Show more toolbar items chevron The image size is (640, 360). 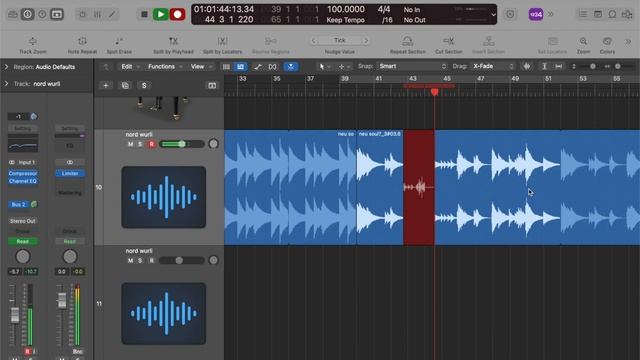628,41
